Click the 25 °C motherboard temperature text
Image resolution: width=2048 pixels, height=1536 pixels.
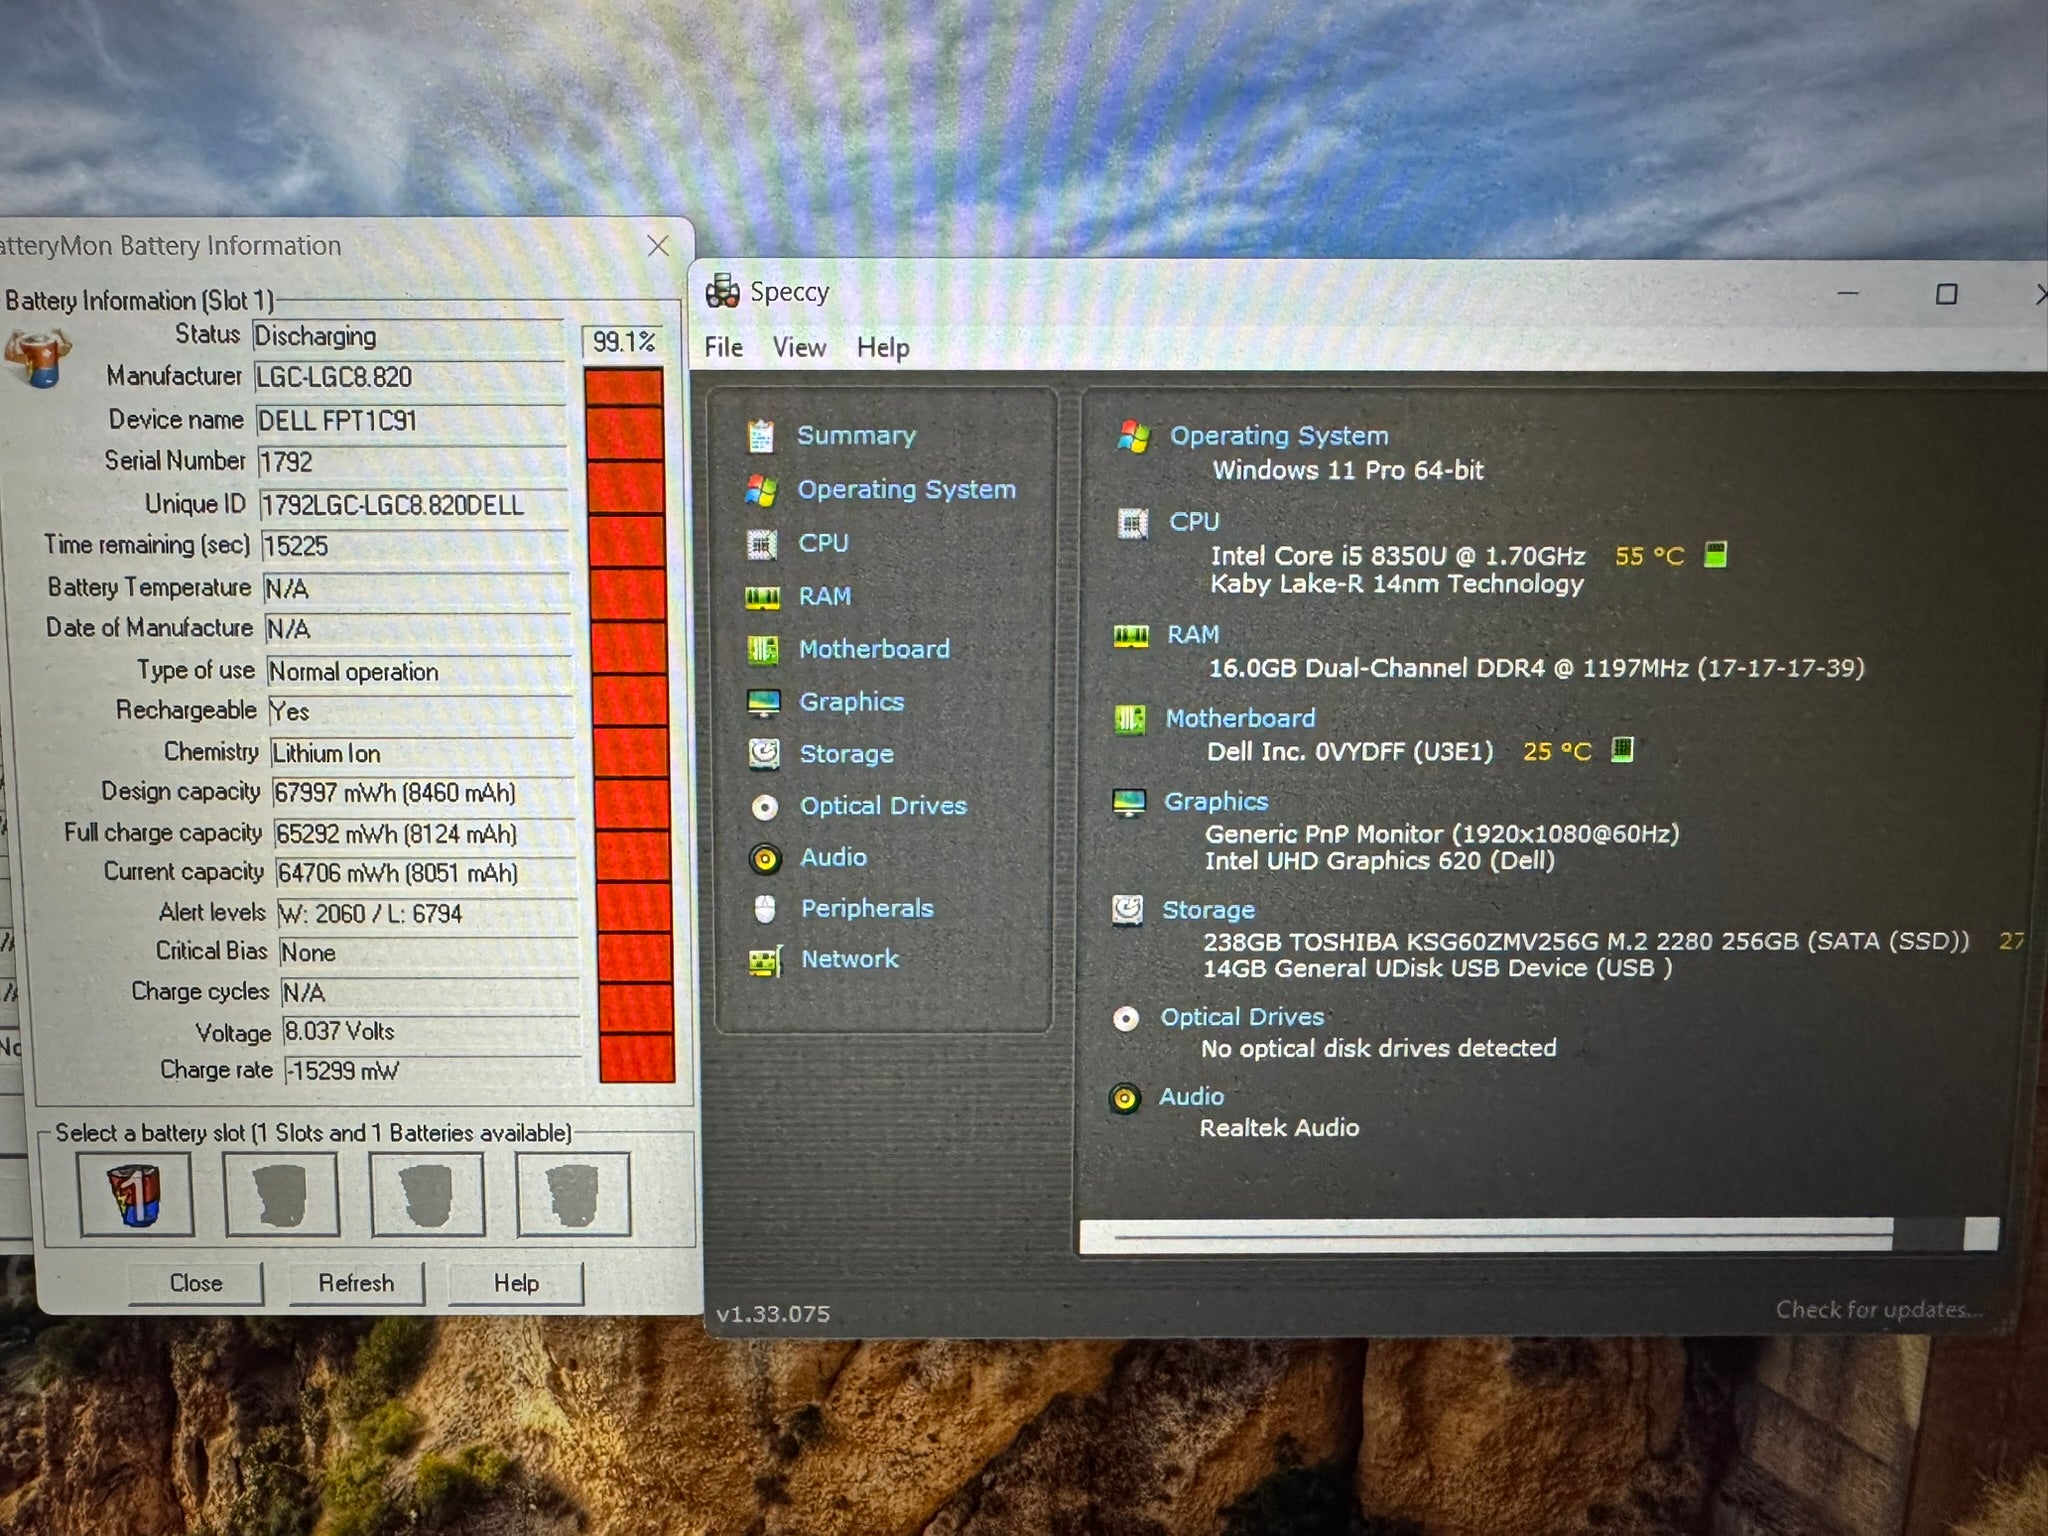(1557, 751)
